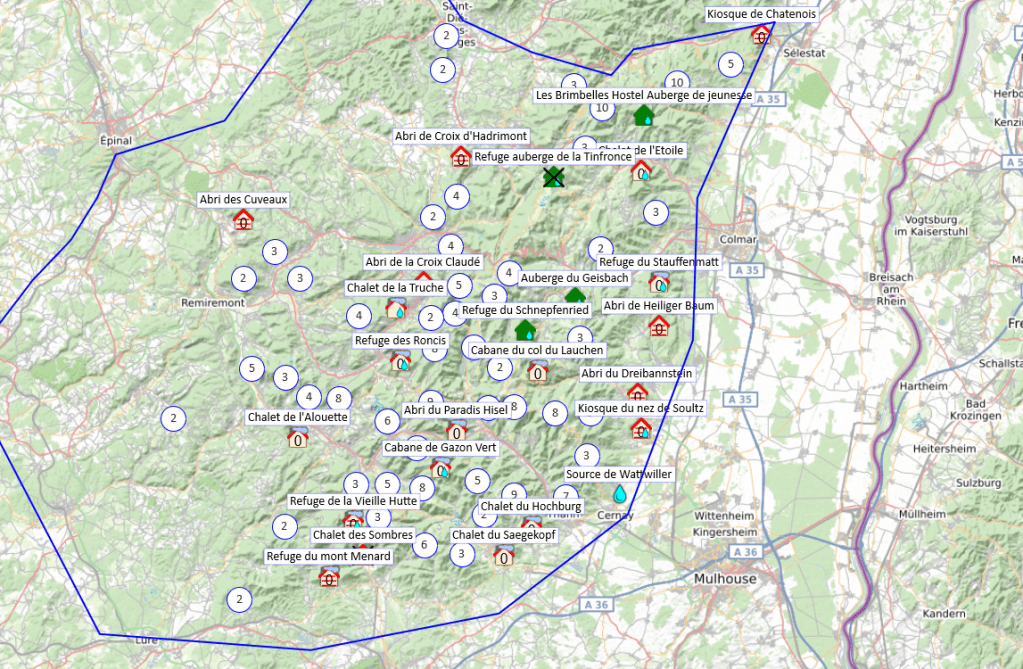Select the Chalet de la Truche label
Screen dimensions: 1023x669
coord(395,288)
